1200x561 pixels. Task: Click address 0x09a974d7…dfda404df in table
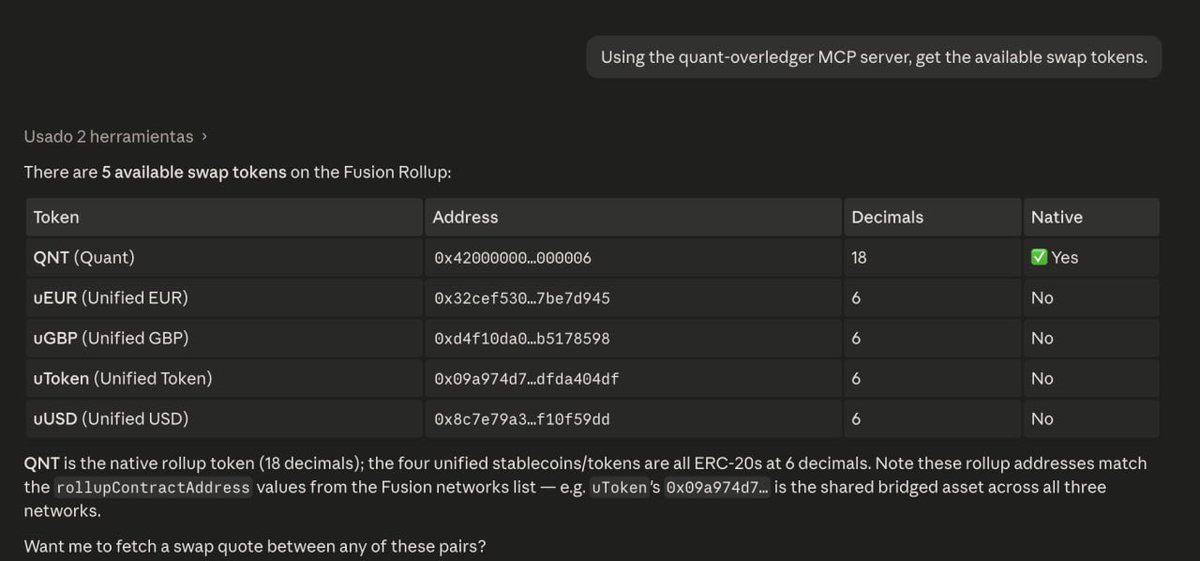tap(526, 379)
